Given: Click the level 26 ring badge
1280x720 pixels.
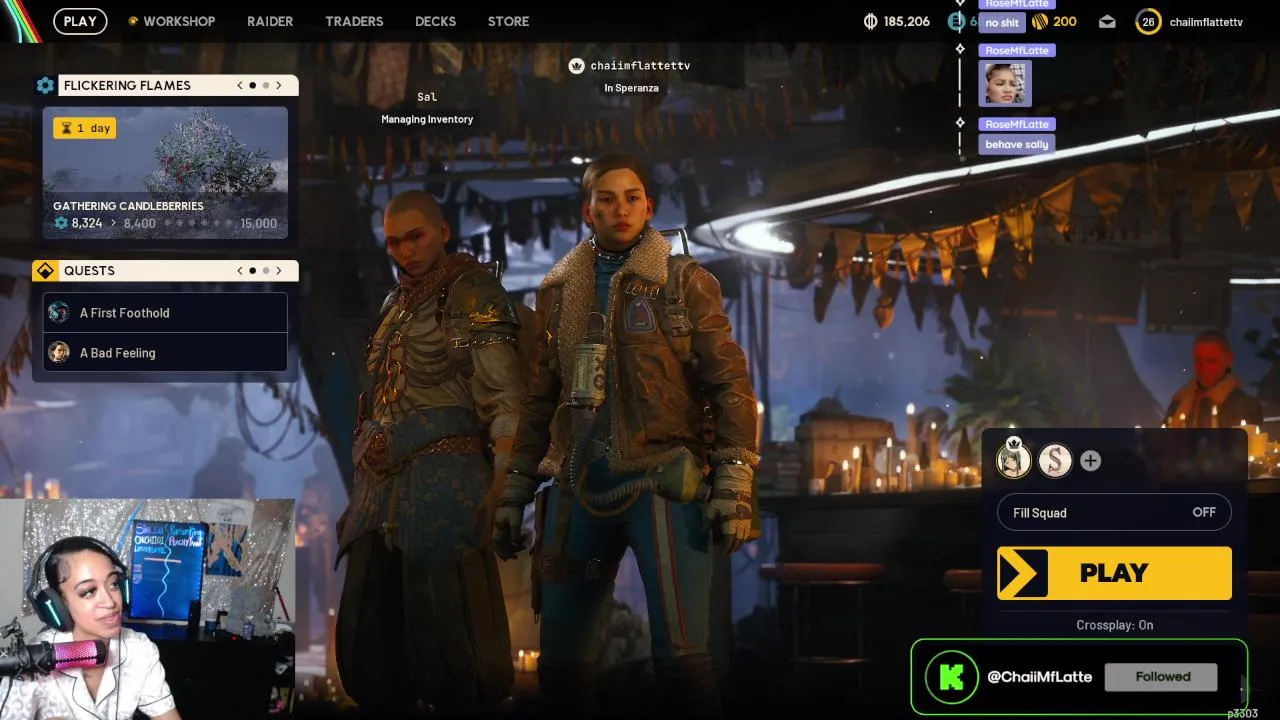Looking at the screenshot, I should 1148,21.
